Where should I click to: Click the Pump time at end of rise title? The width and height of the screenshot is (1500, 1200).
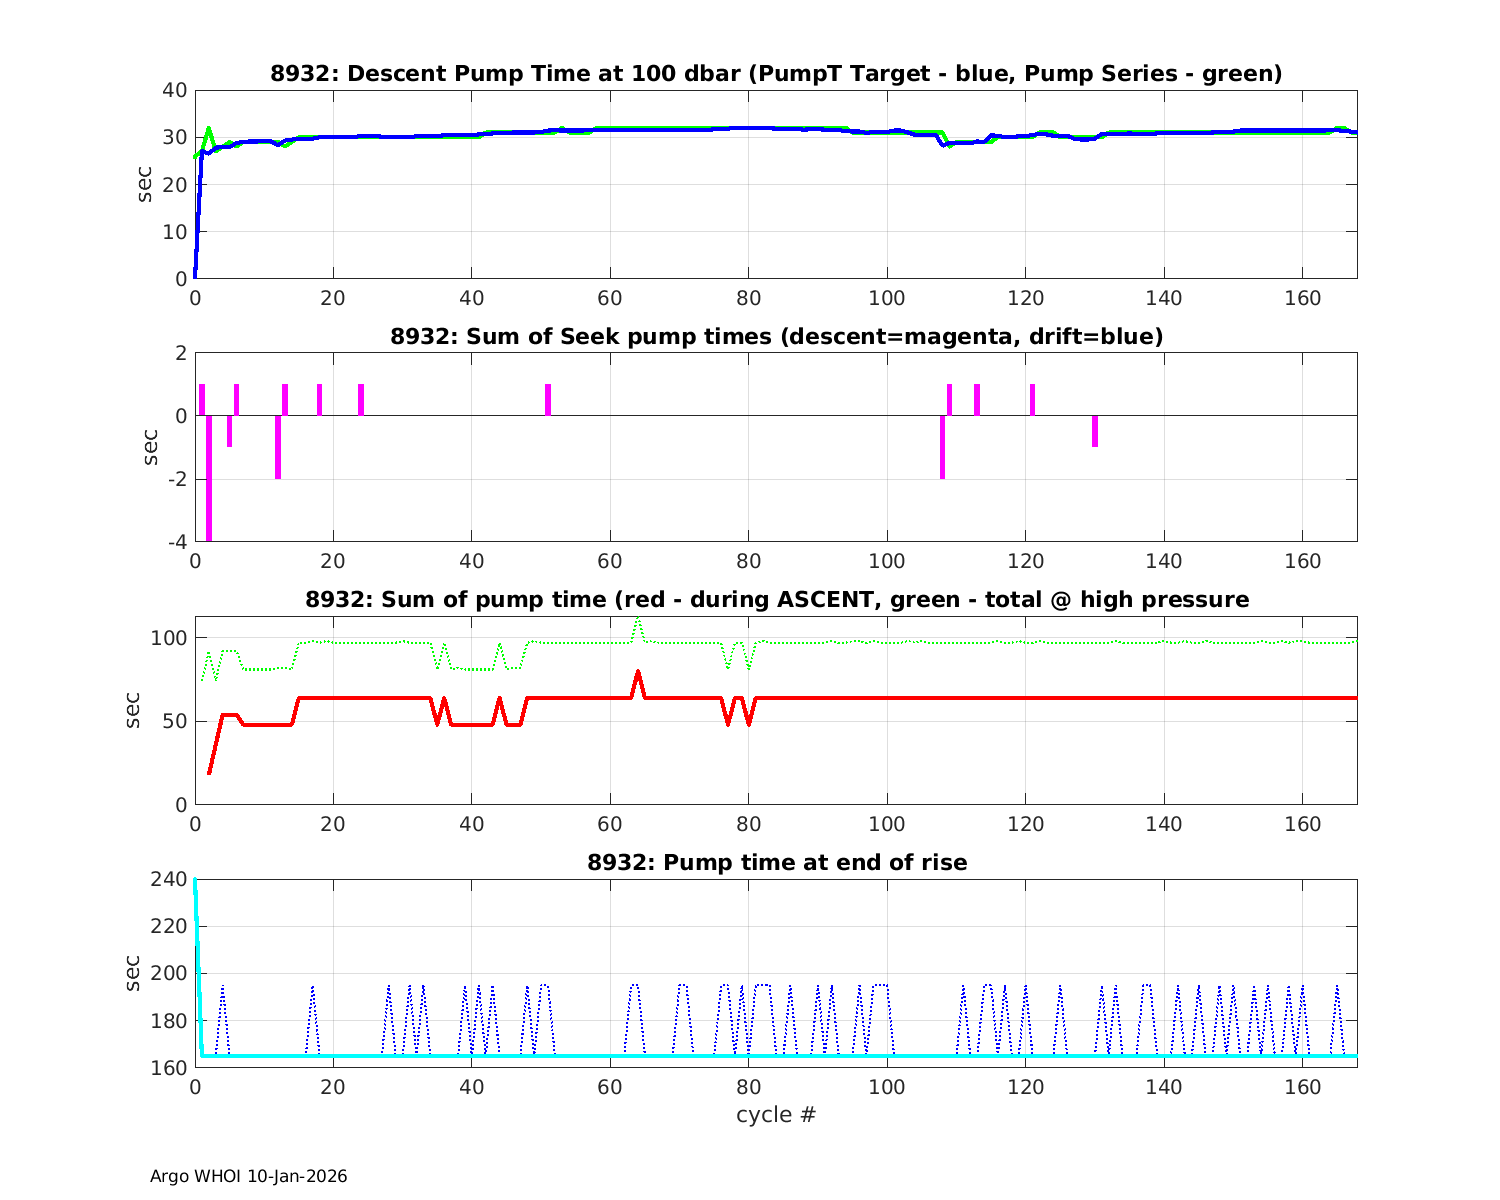point(776,862)
